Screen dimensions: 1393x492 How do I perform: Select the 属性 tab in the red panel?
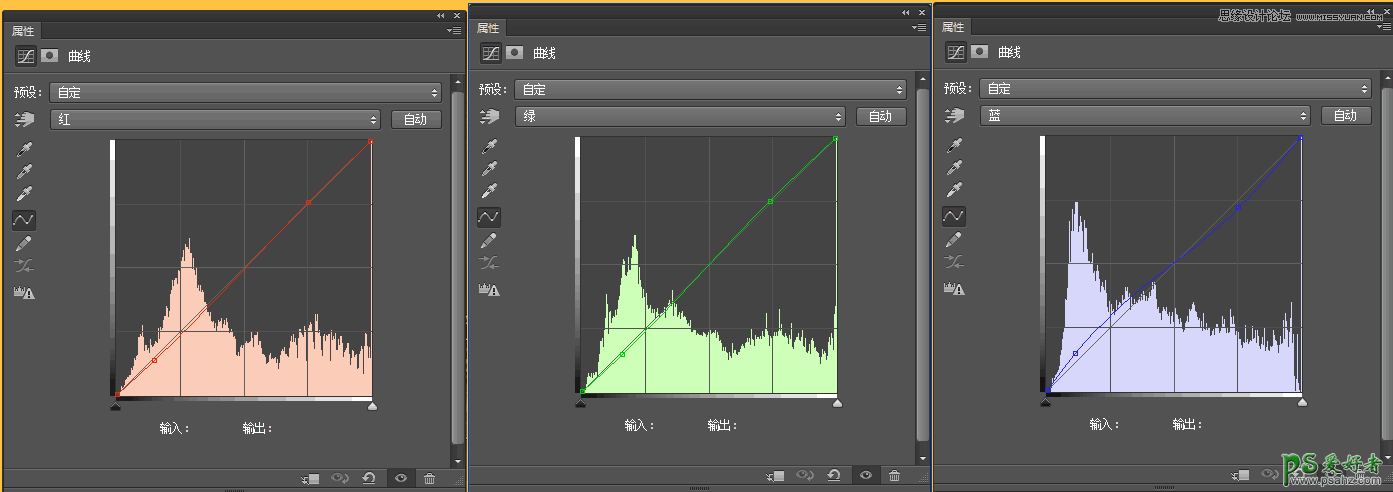pos(23,31)
